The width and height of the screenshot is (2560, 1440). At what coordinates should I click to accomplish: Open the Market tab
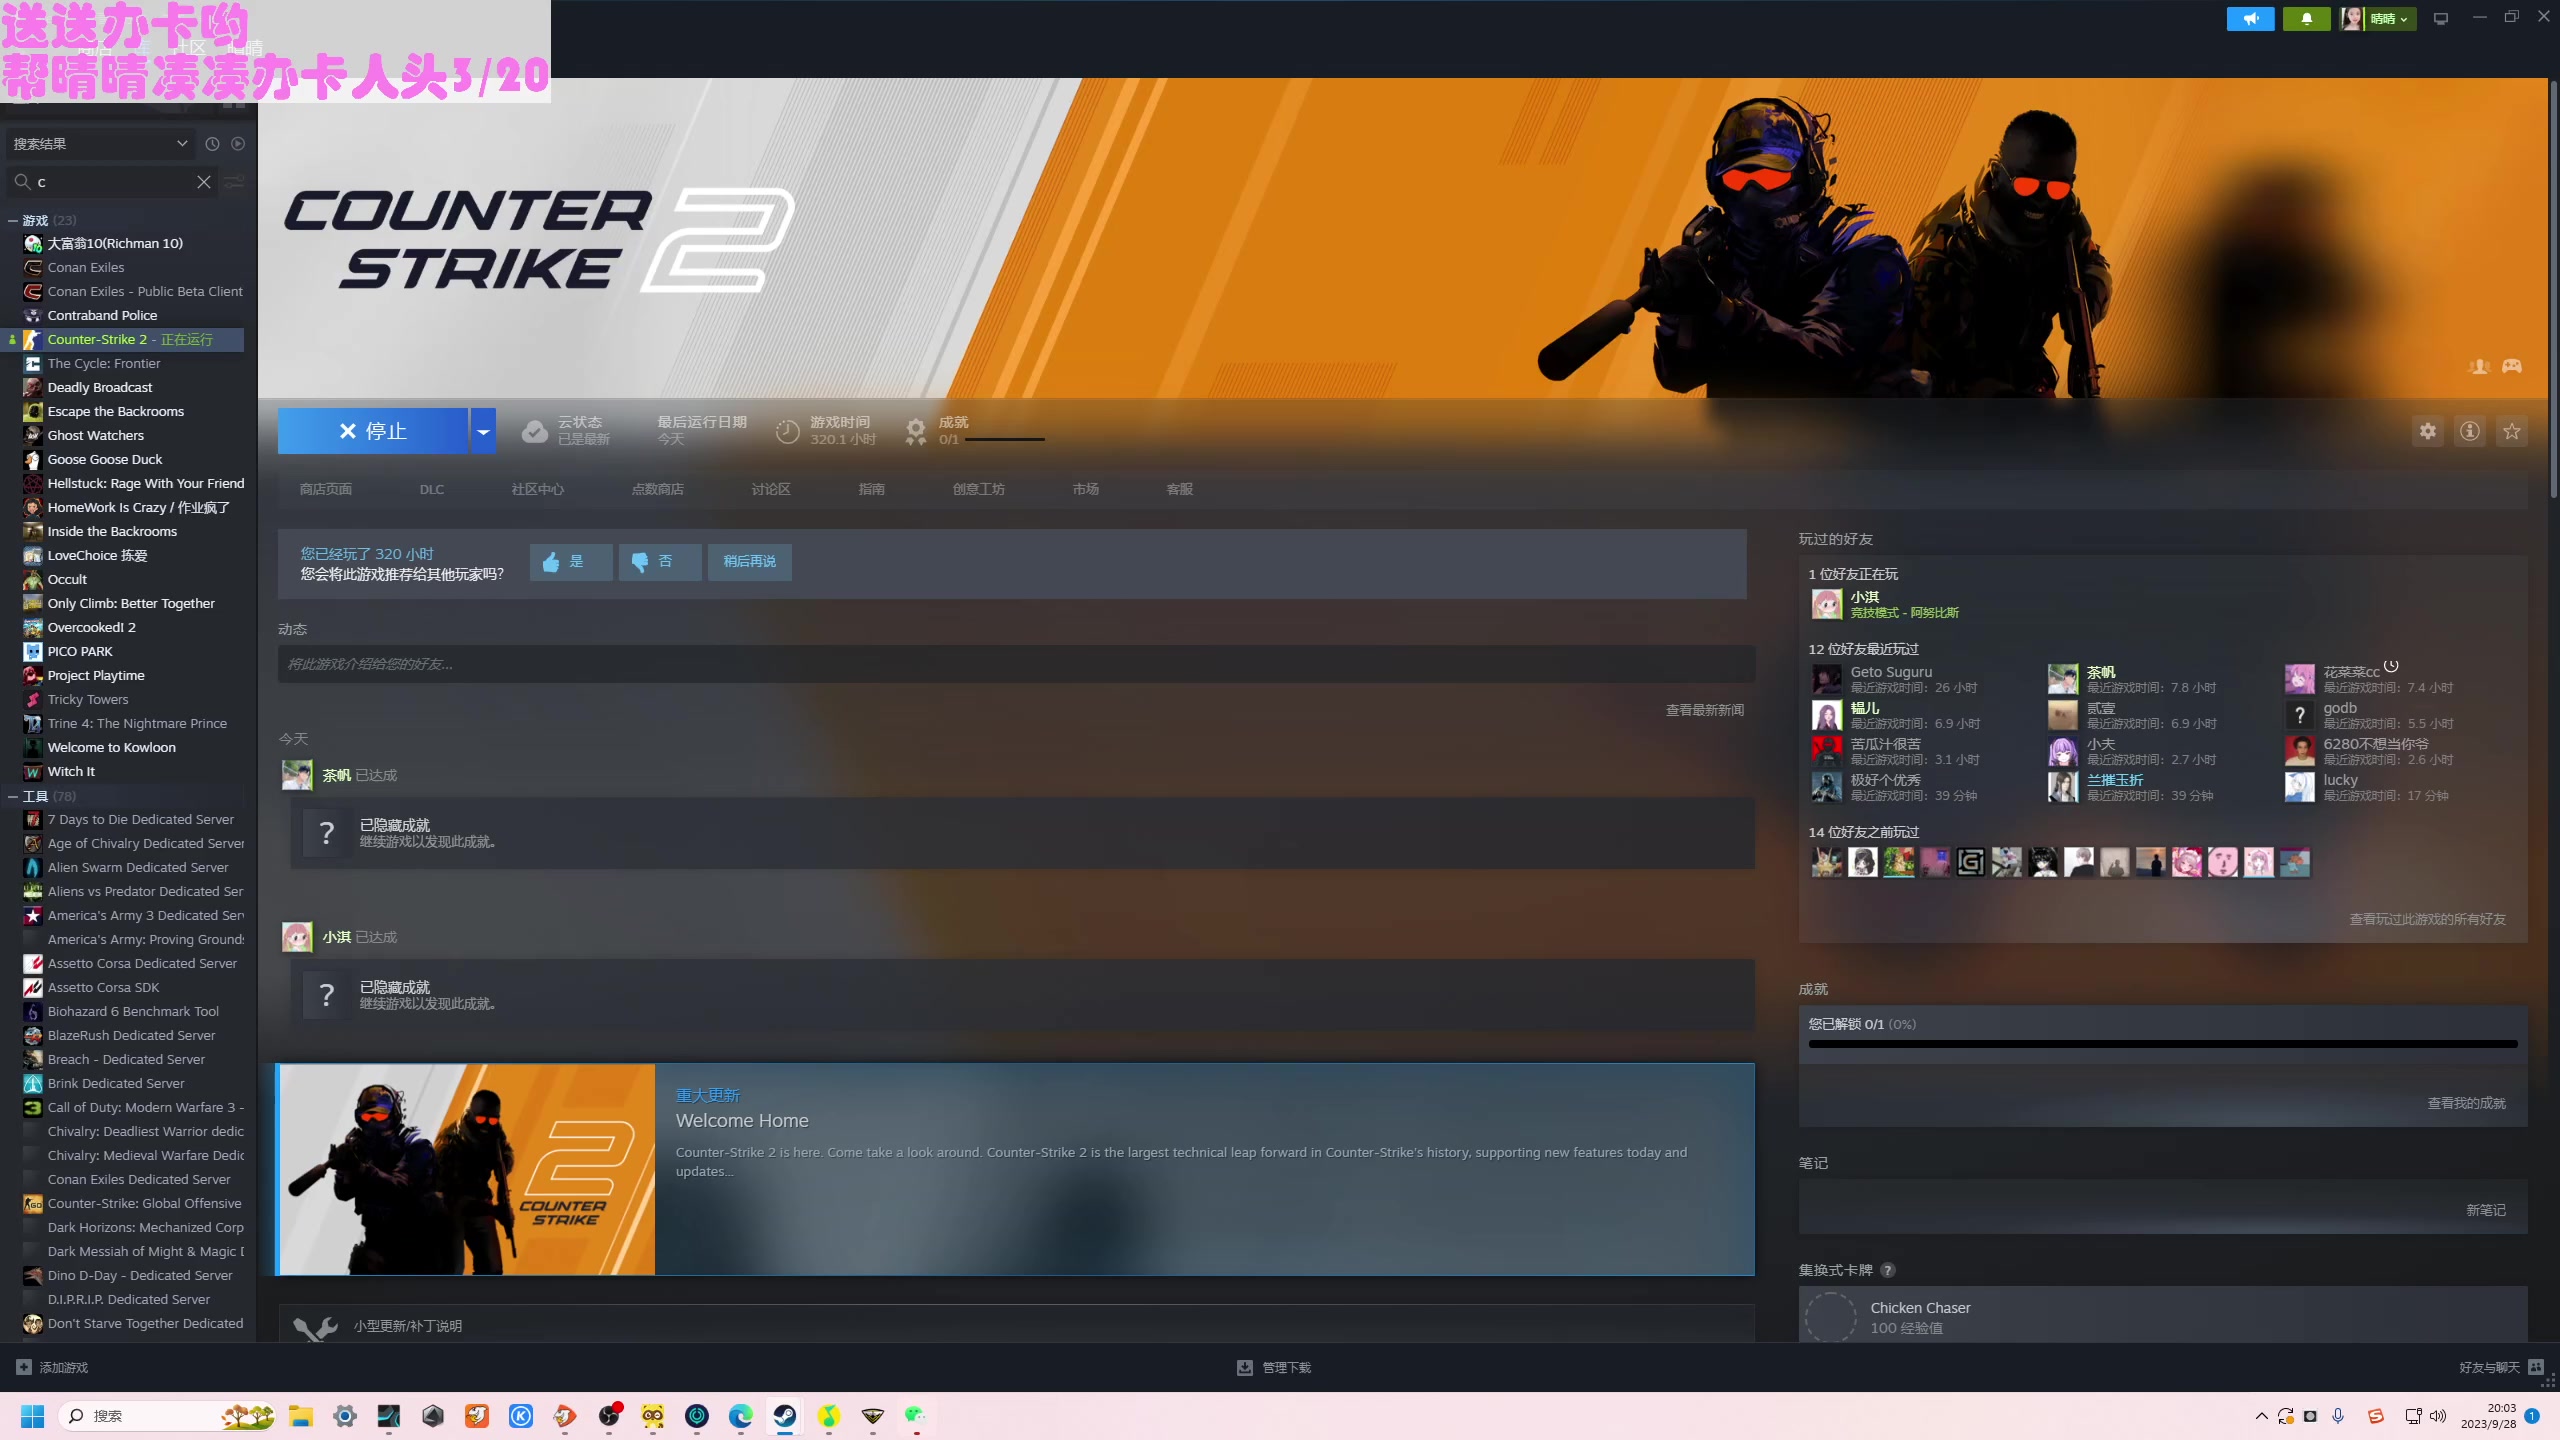[1086, 489]
